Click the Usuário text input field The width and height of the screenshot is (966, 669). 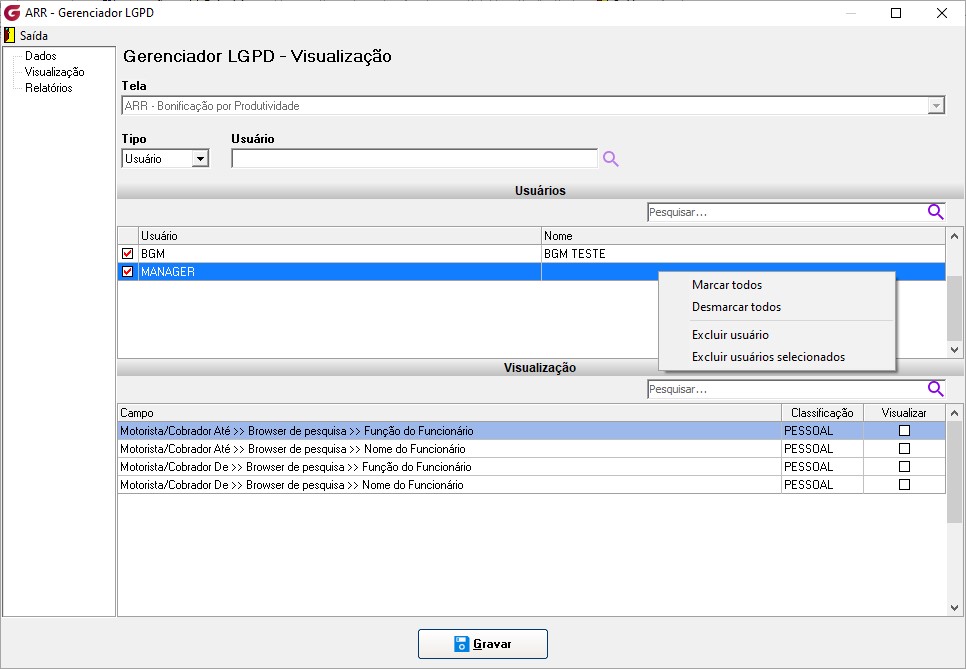tap(414, 158)
